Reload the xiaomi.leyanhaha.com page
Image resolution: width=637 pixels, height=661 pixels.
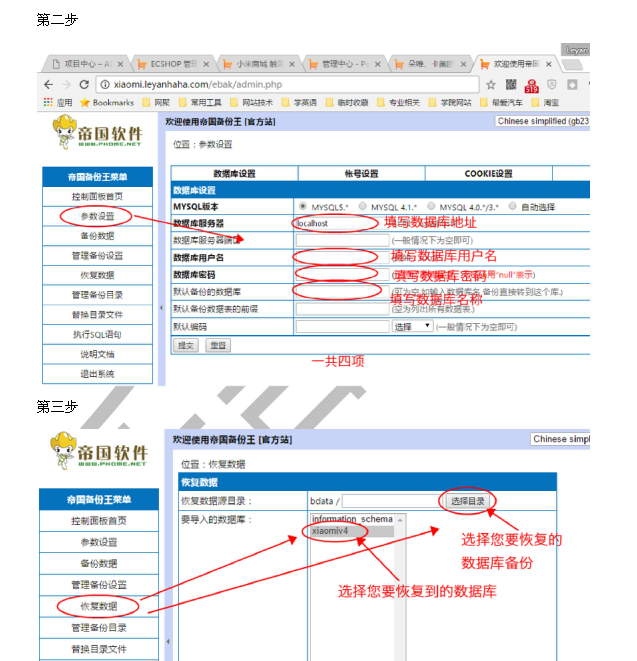click(84, 84)
